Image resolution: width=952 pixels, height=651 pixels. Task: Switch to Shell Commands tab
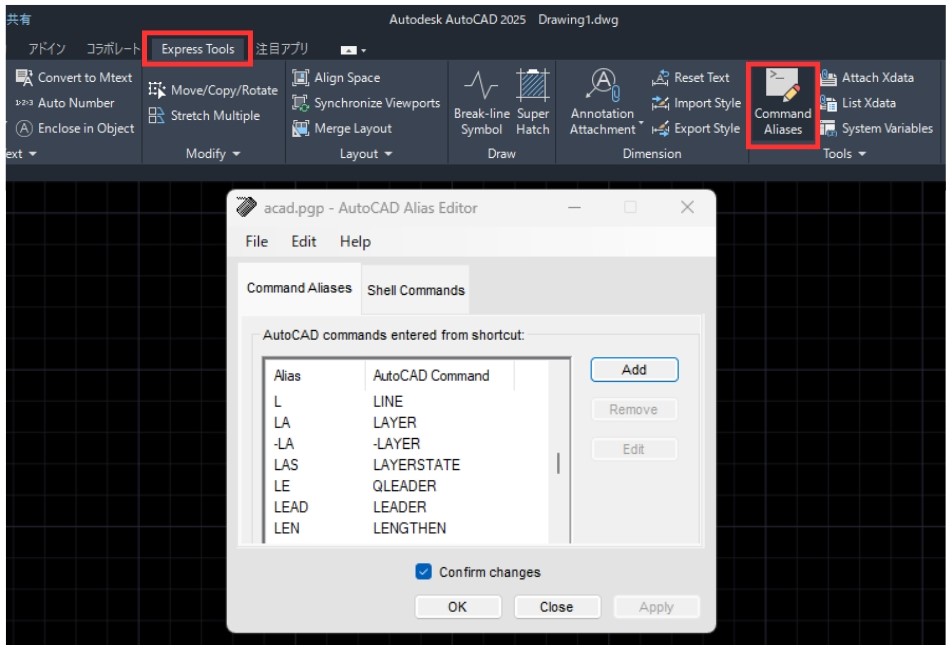tap(415, 290)
